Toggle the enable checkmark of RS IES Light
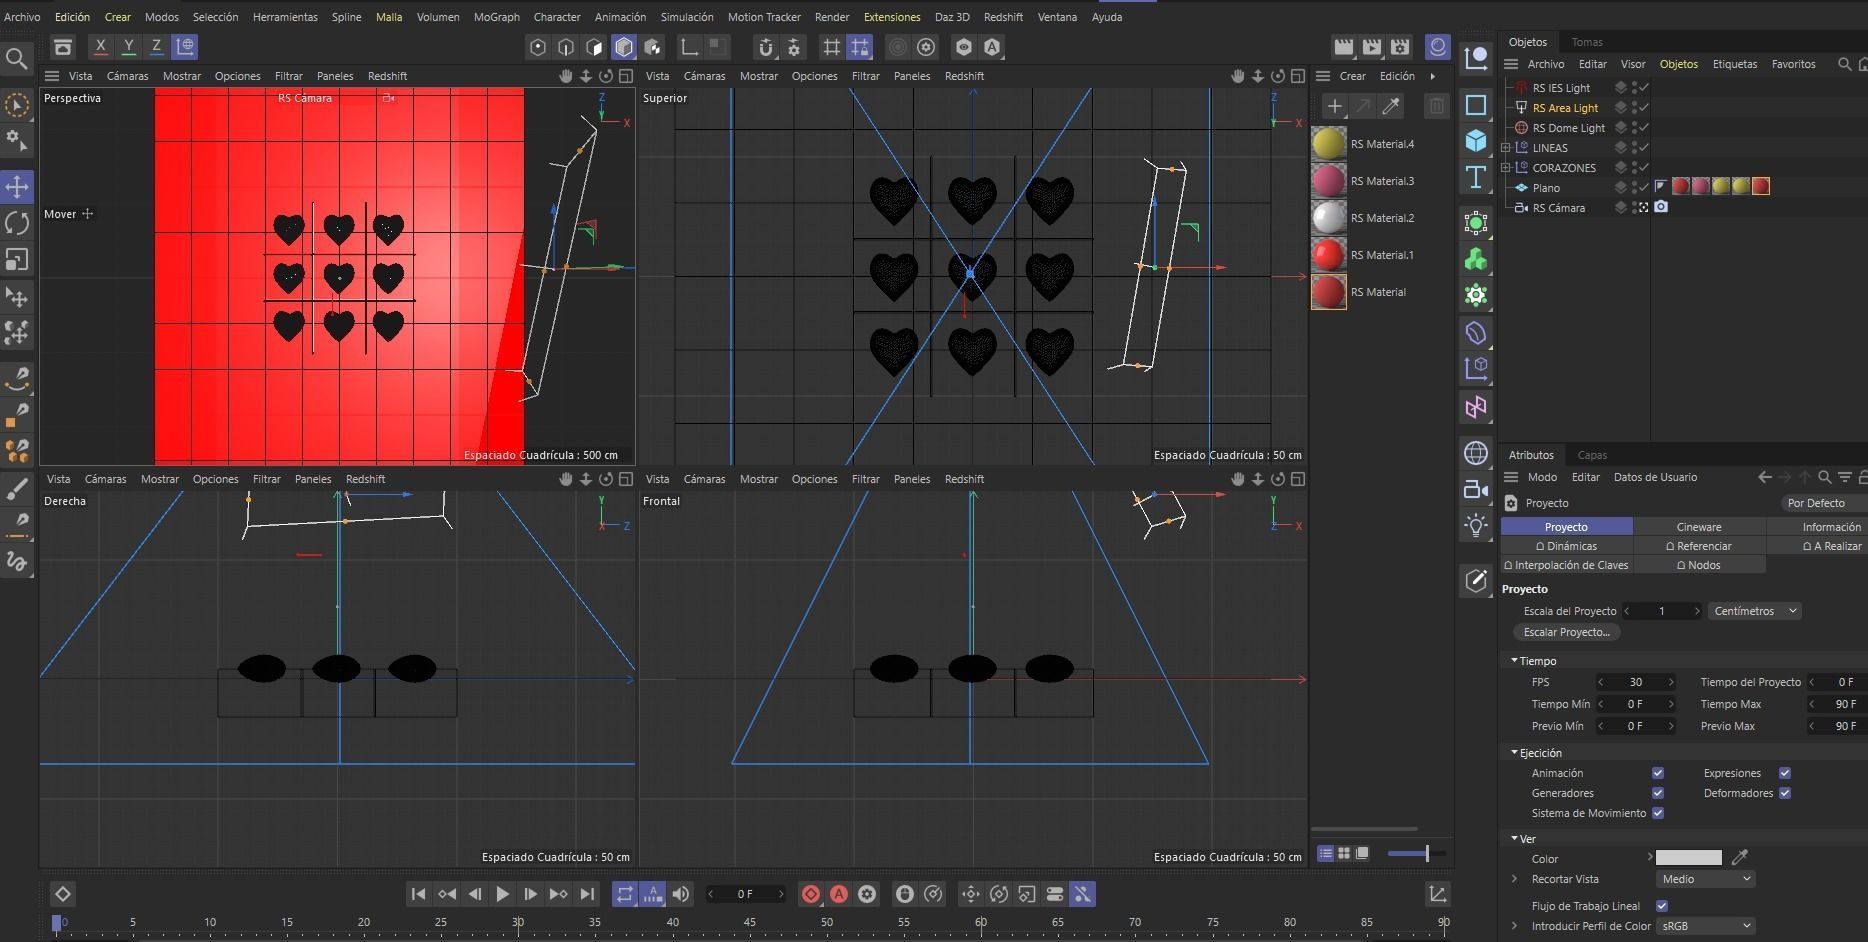 pyautogui.click(x=1645, y=88)
